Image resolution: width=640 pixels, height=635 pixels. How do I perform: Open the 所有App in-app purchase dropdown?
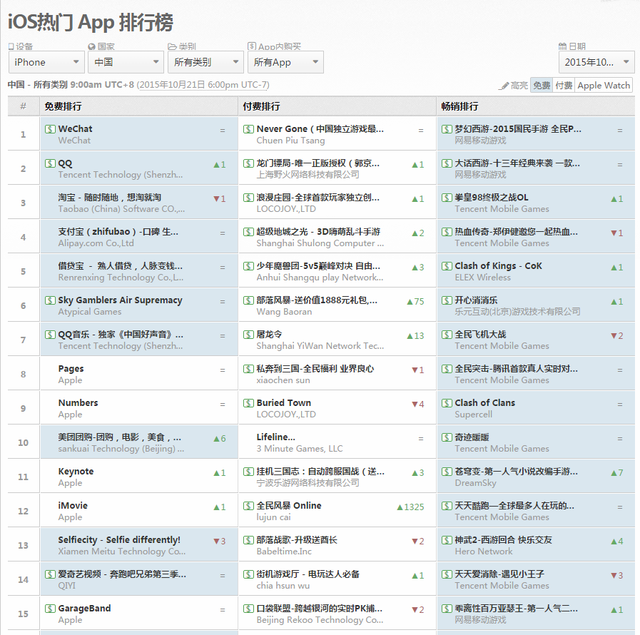[x=285, y=62]
